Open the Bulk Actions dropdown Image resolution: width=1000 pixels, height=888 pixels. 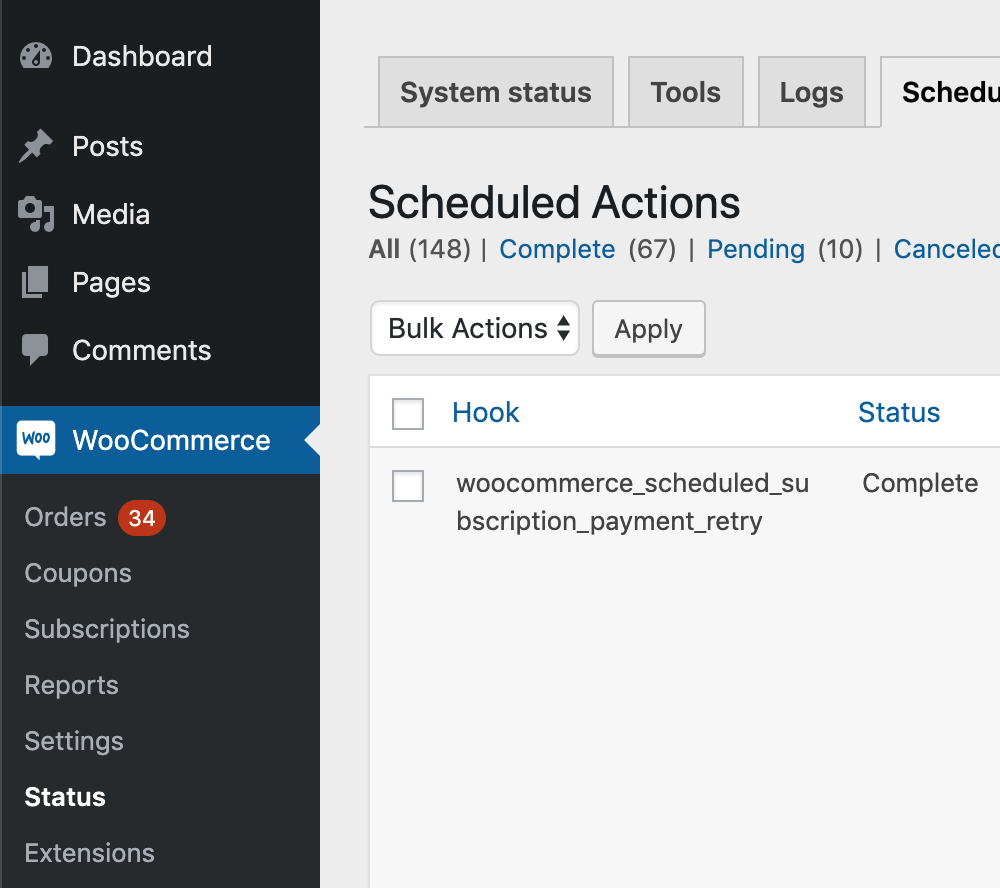[475, 329]
